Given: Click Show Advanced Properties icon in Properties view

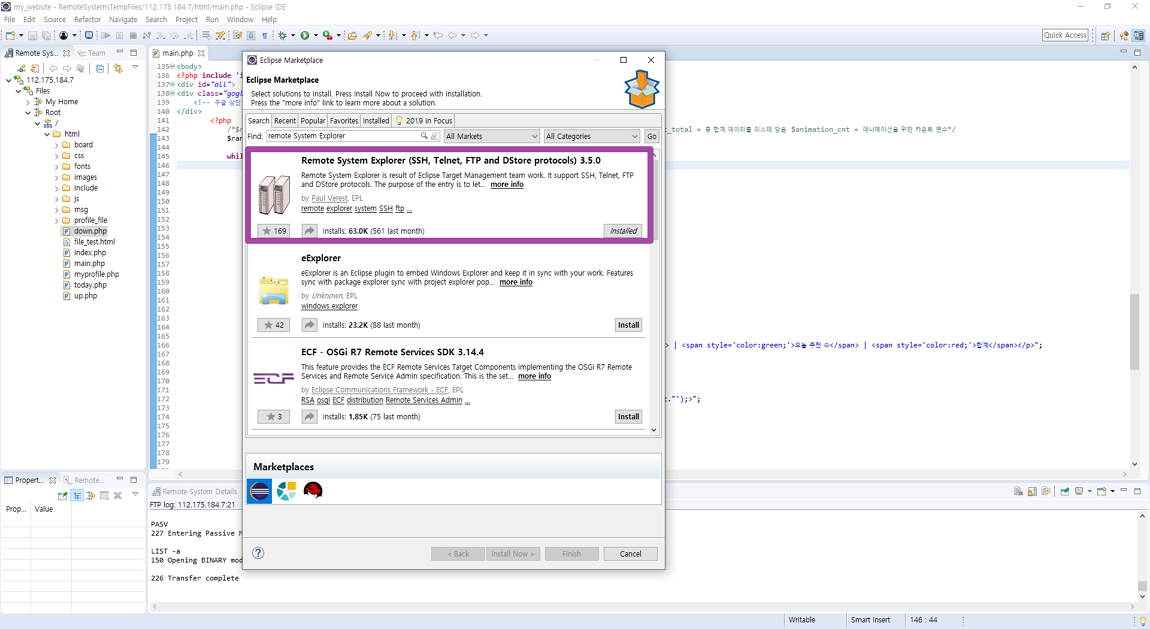Looking at the screenshot, I should [x=90, y=496].
